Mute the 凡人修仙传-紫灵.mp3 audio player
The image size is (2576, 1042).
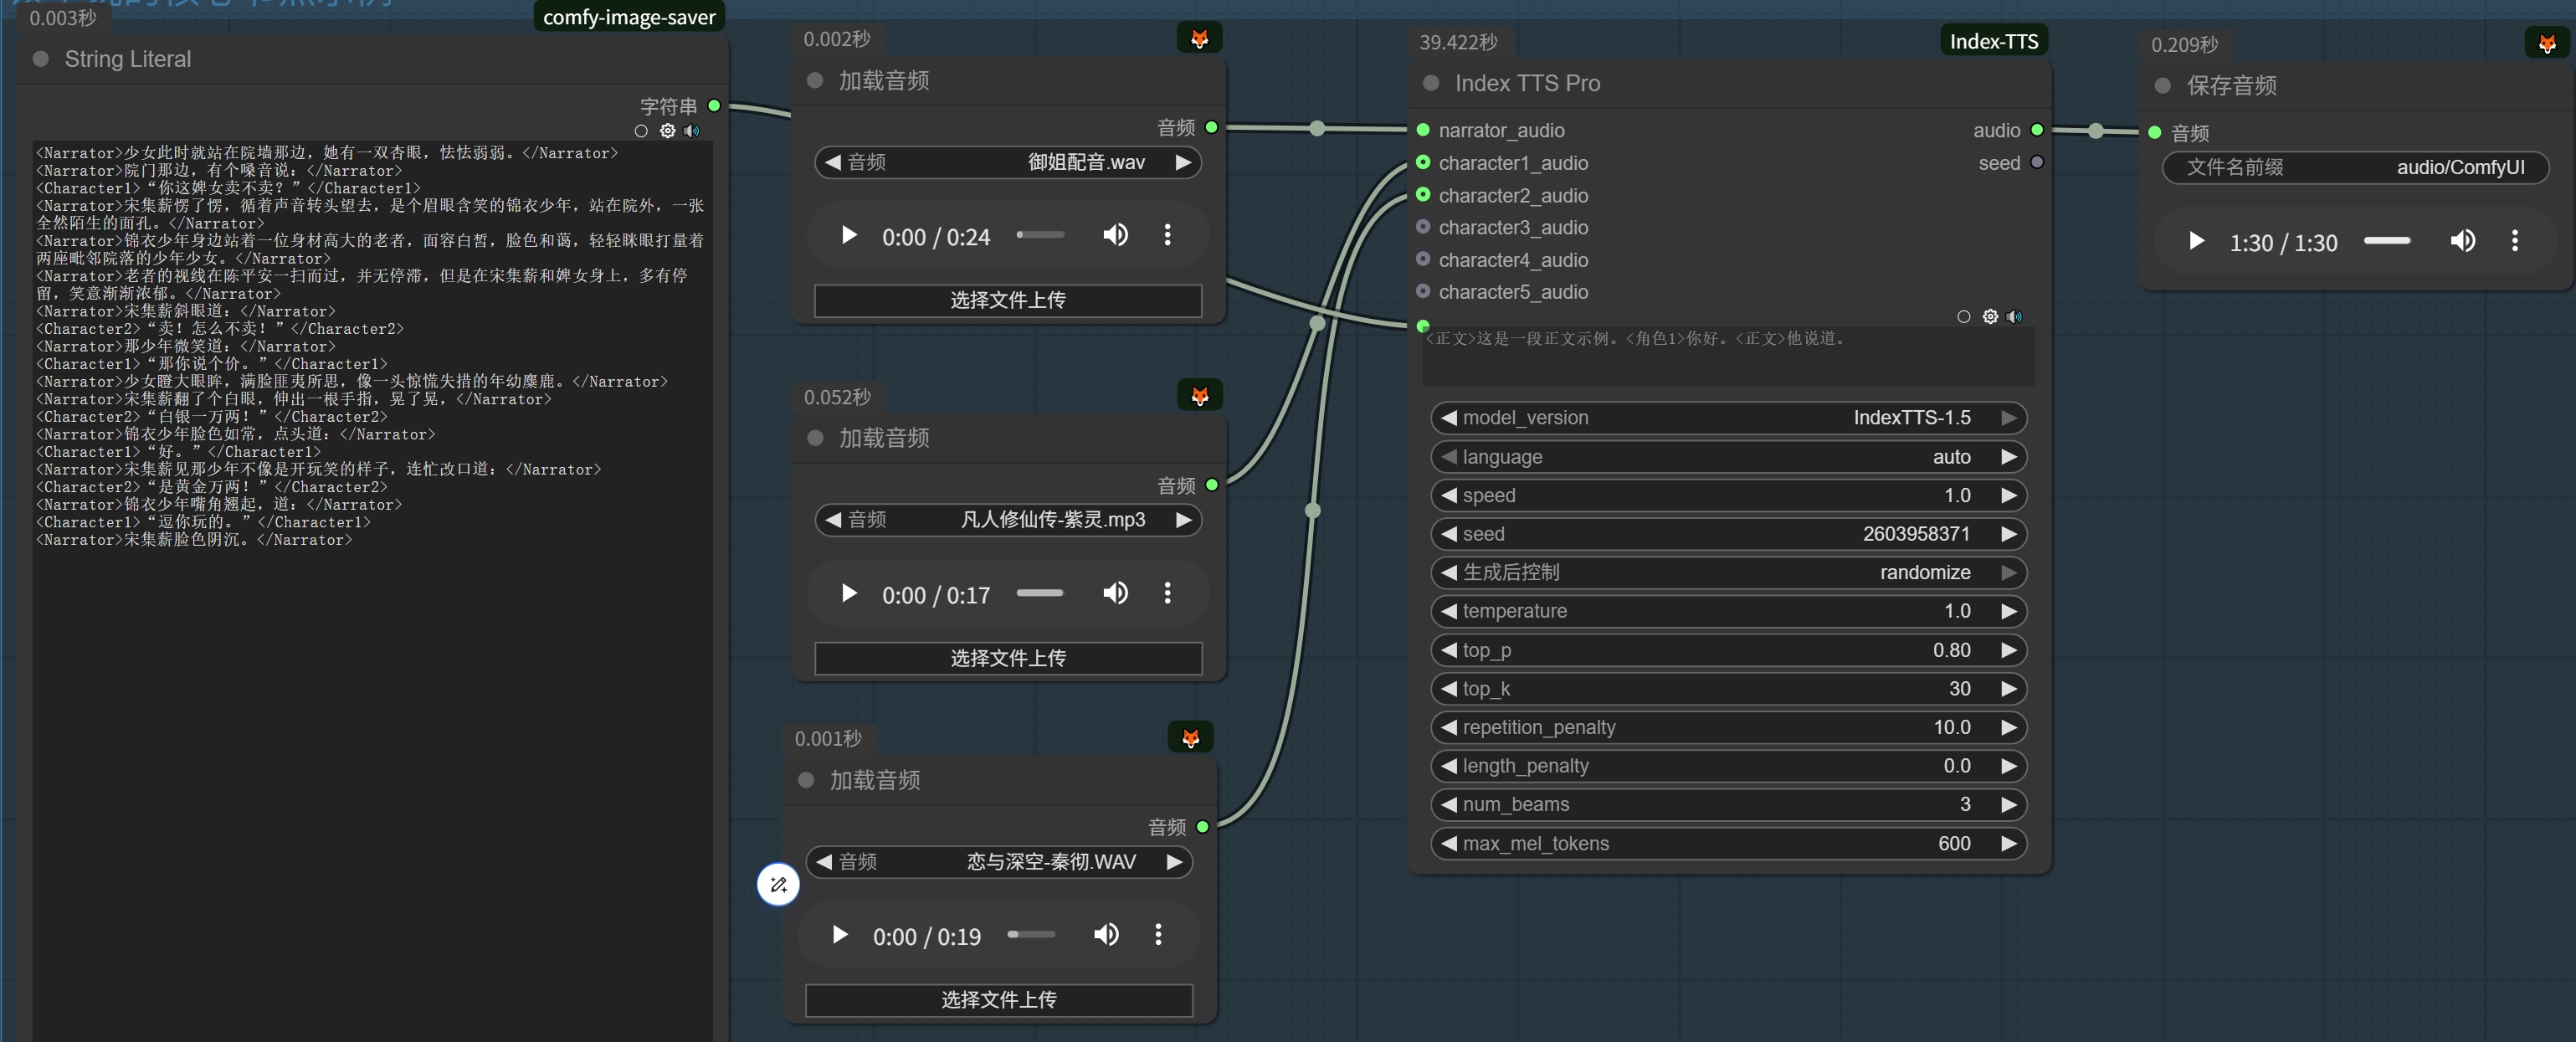tap(1115, 594)
